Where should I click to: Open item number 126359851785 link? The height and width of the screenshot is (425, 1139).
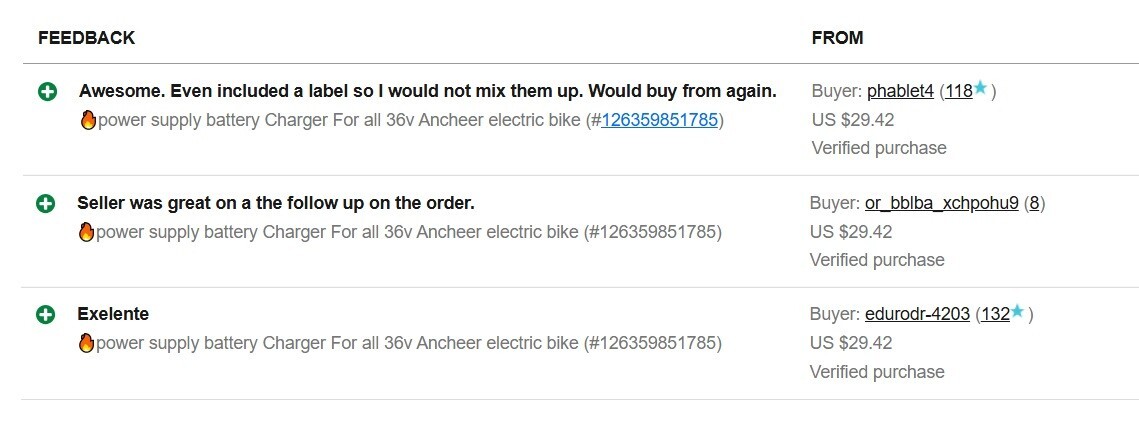pyautogui.click(x=659, y=121)
